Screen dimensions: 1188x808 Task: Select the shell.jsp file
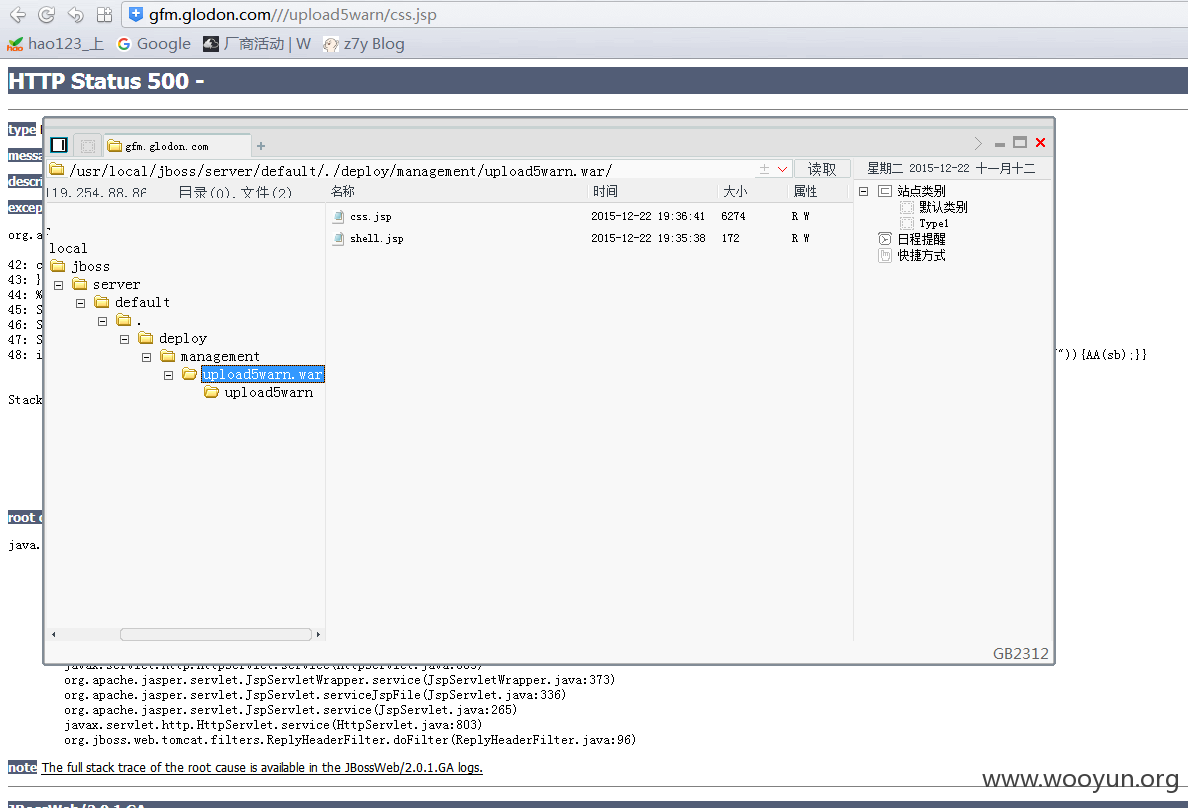(377, 239)
